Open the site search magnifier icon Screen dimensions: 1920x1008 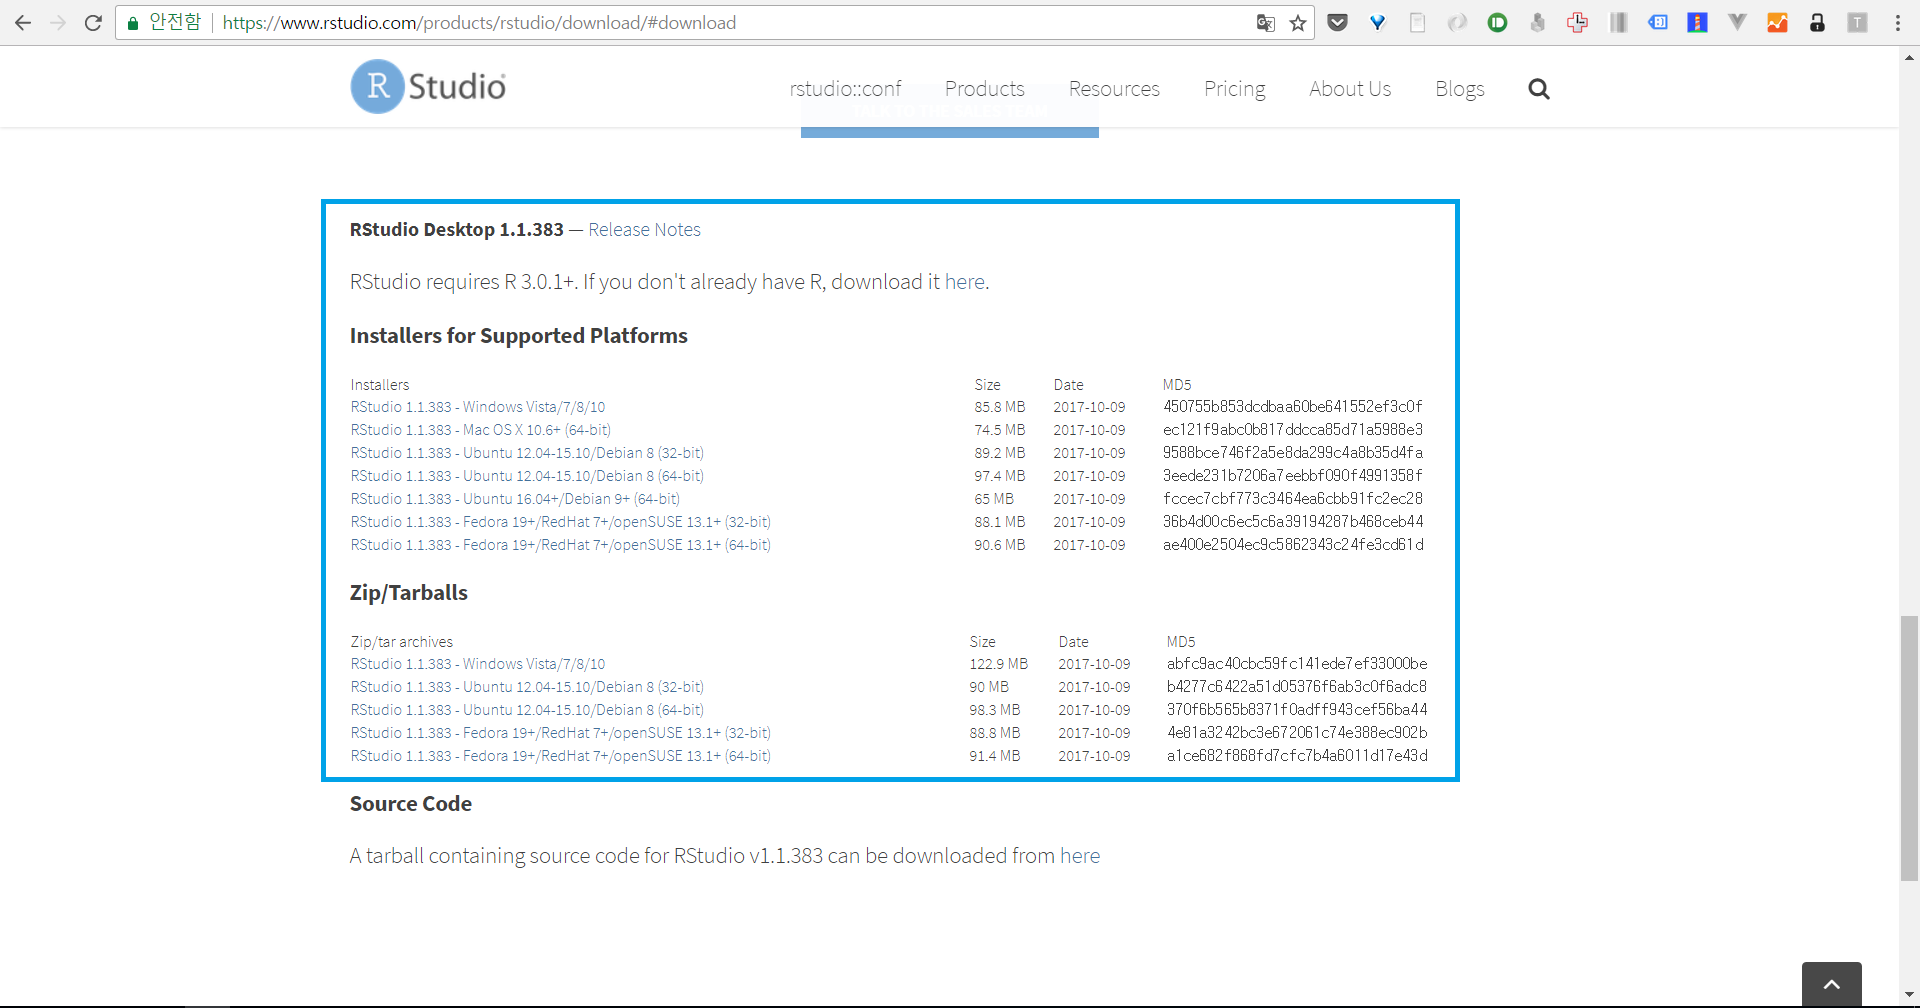point(1539,89)
